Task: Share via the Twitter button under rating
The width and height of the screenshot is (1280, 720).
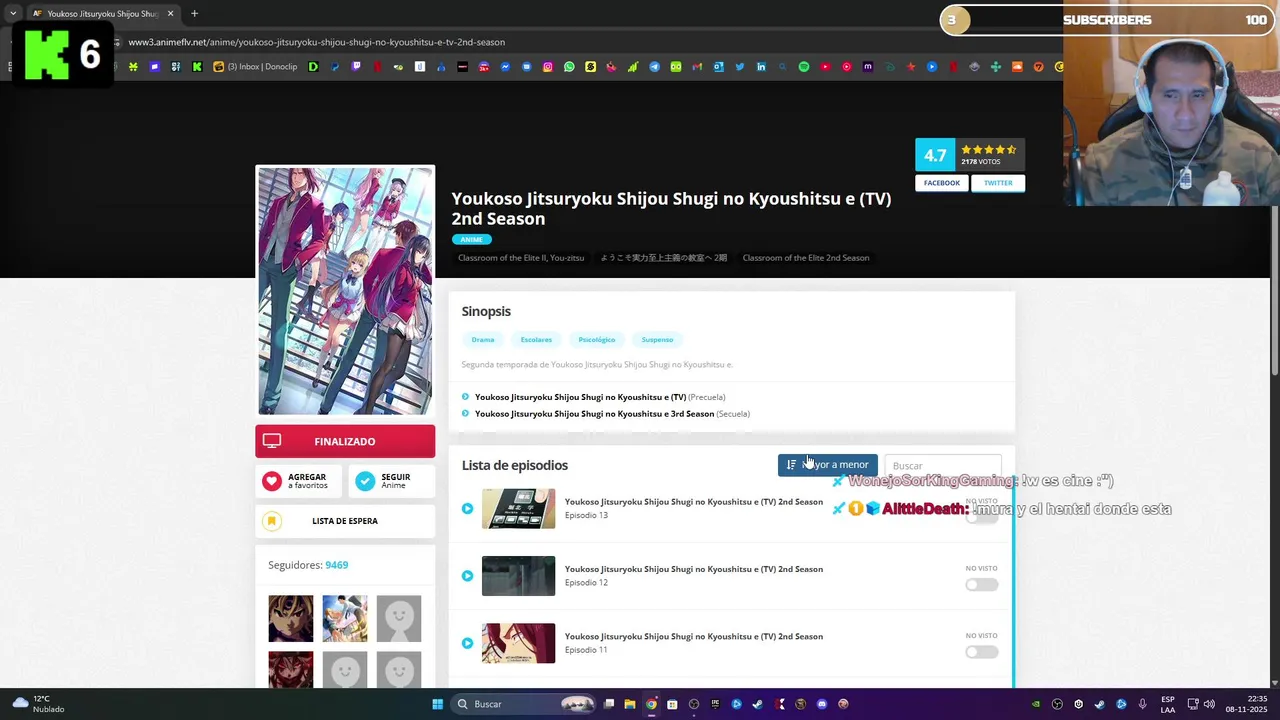Action: click(998, 183)
